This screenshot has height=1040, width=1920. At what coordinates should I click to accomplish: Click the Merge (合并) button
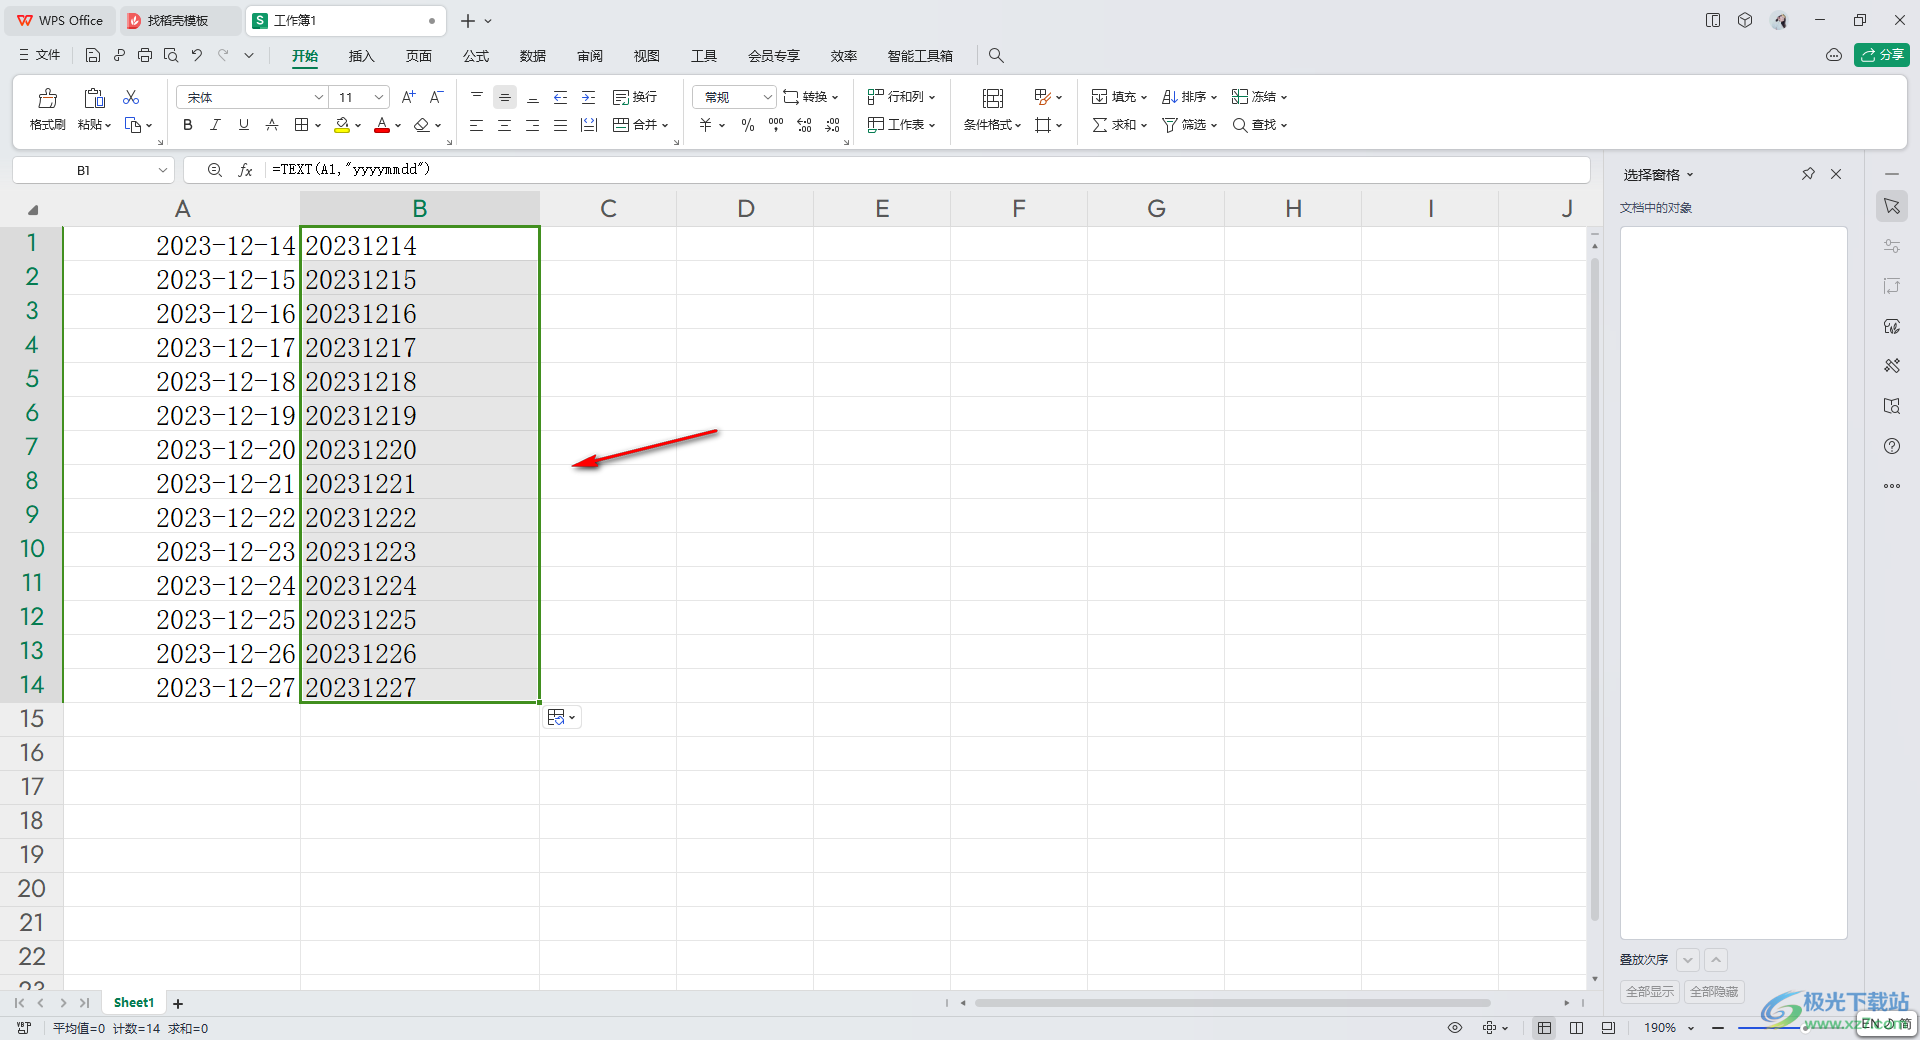click(x=640, y=125)
